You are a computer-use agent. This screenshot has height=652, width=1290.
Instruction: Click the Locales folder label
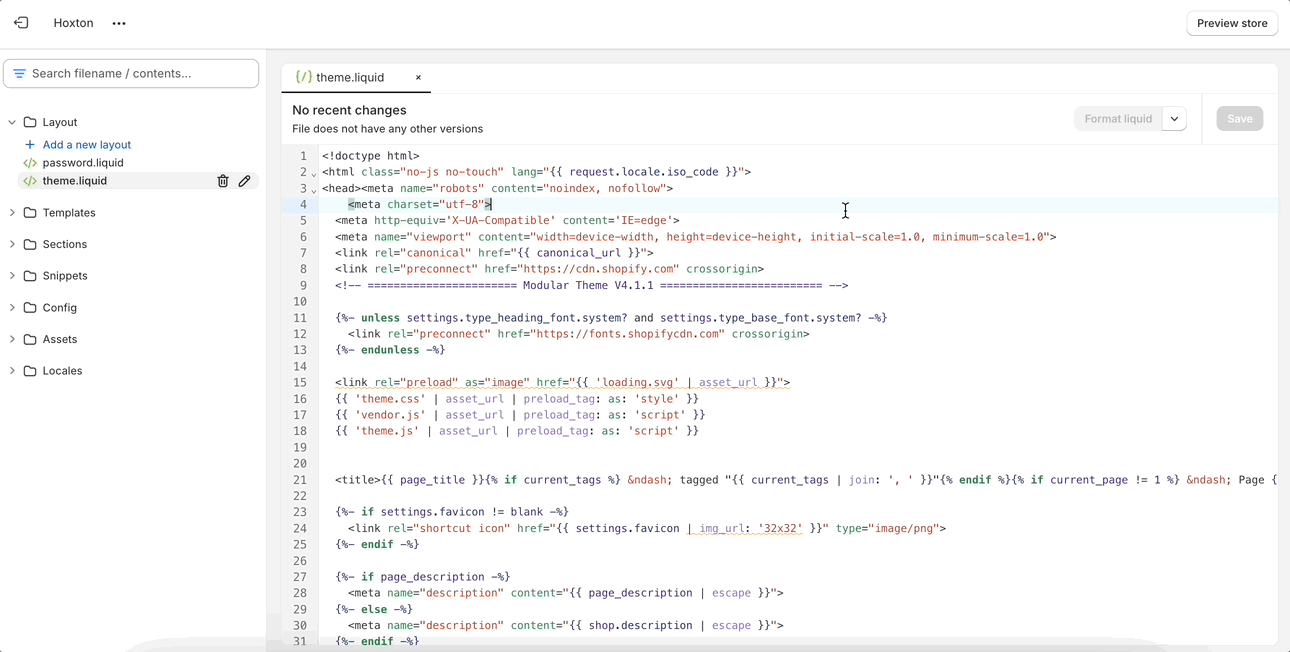(62, 371)
